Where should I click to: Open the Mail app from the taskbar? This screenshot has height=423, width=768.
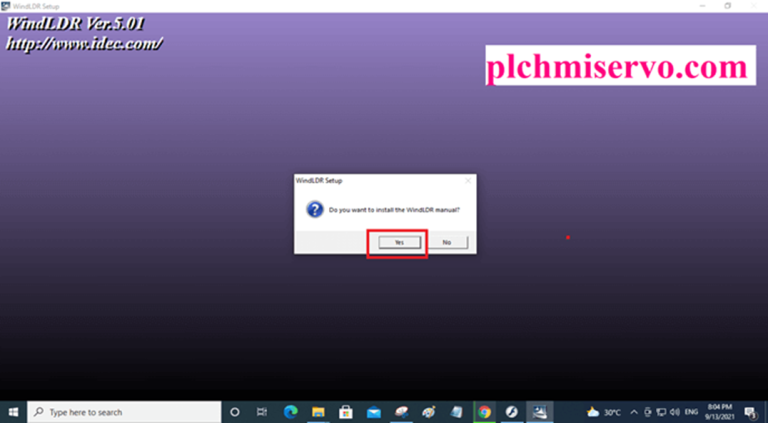[x=373, y=411]
